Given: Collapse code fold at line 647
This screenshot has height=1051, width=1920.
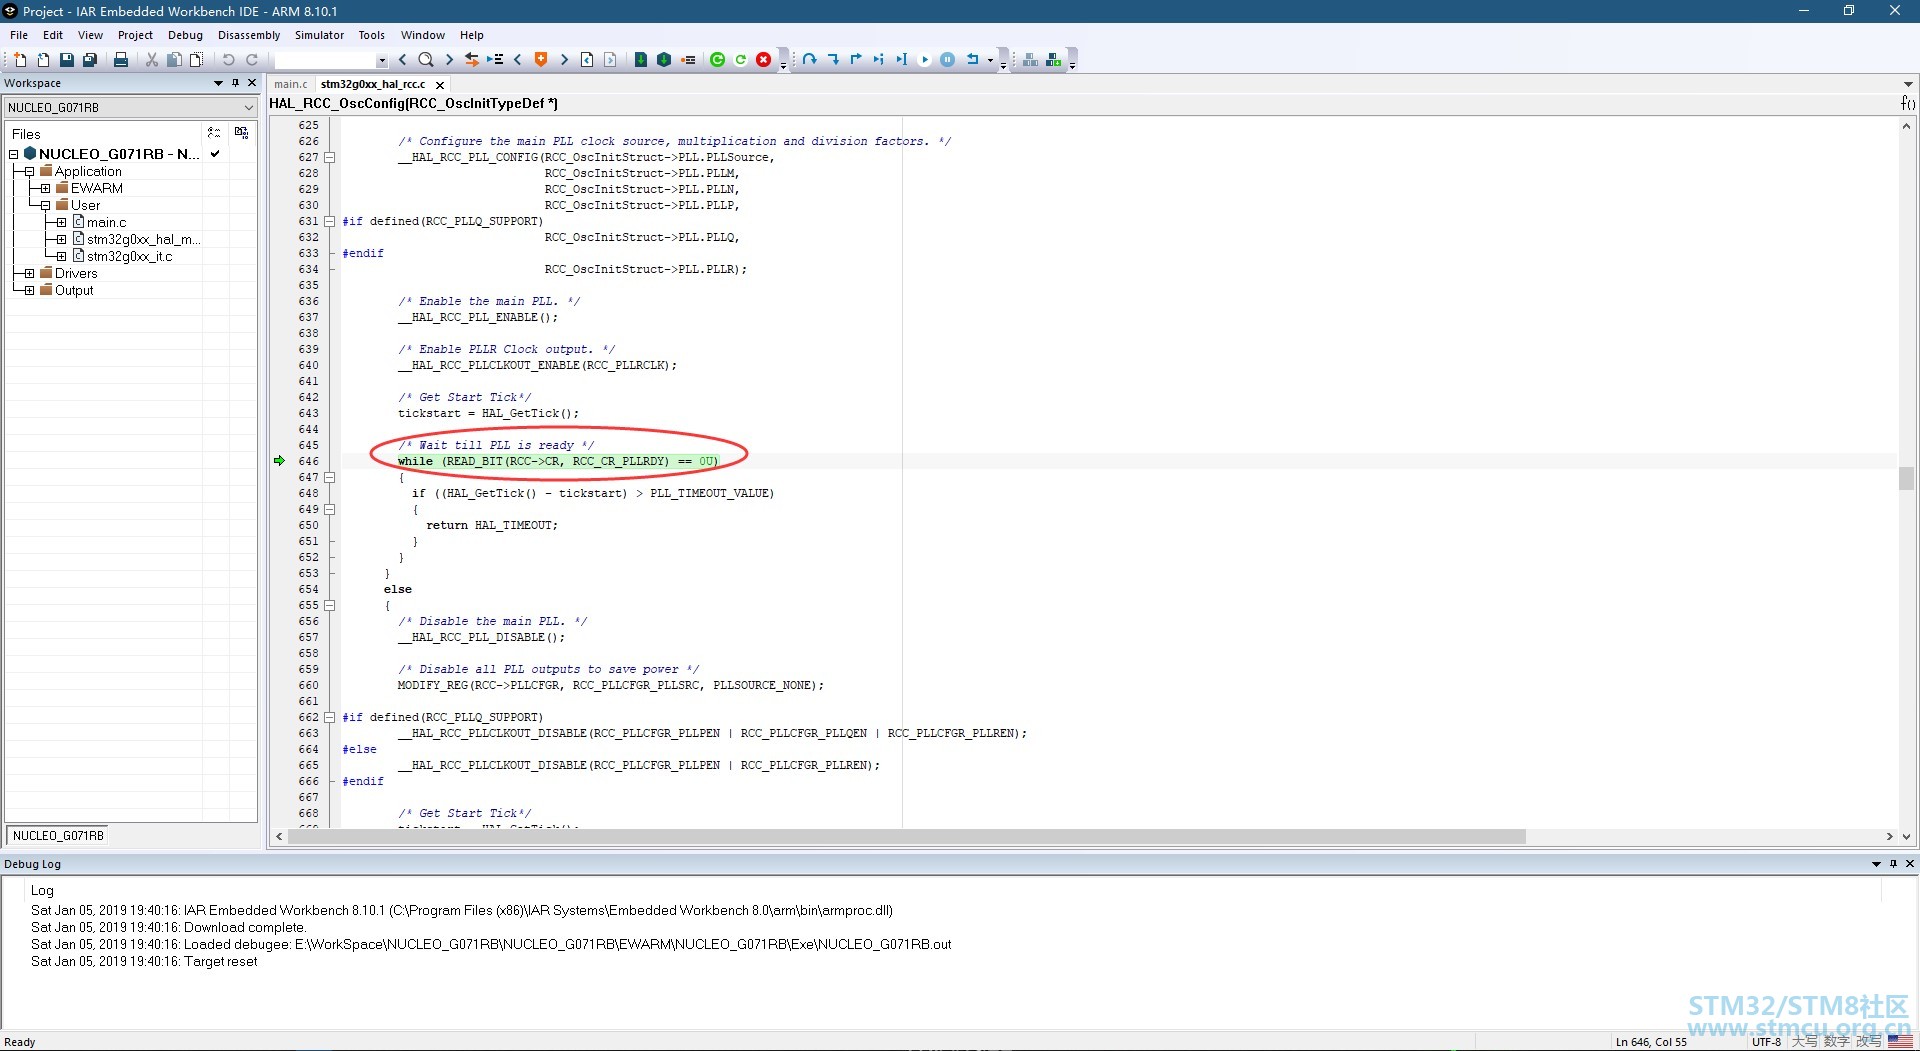Looking at the screenshot, I should click(x=329, y=477).
